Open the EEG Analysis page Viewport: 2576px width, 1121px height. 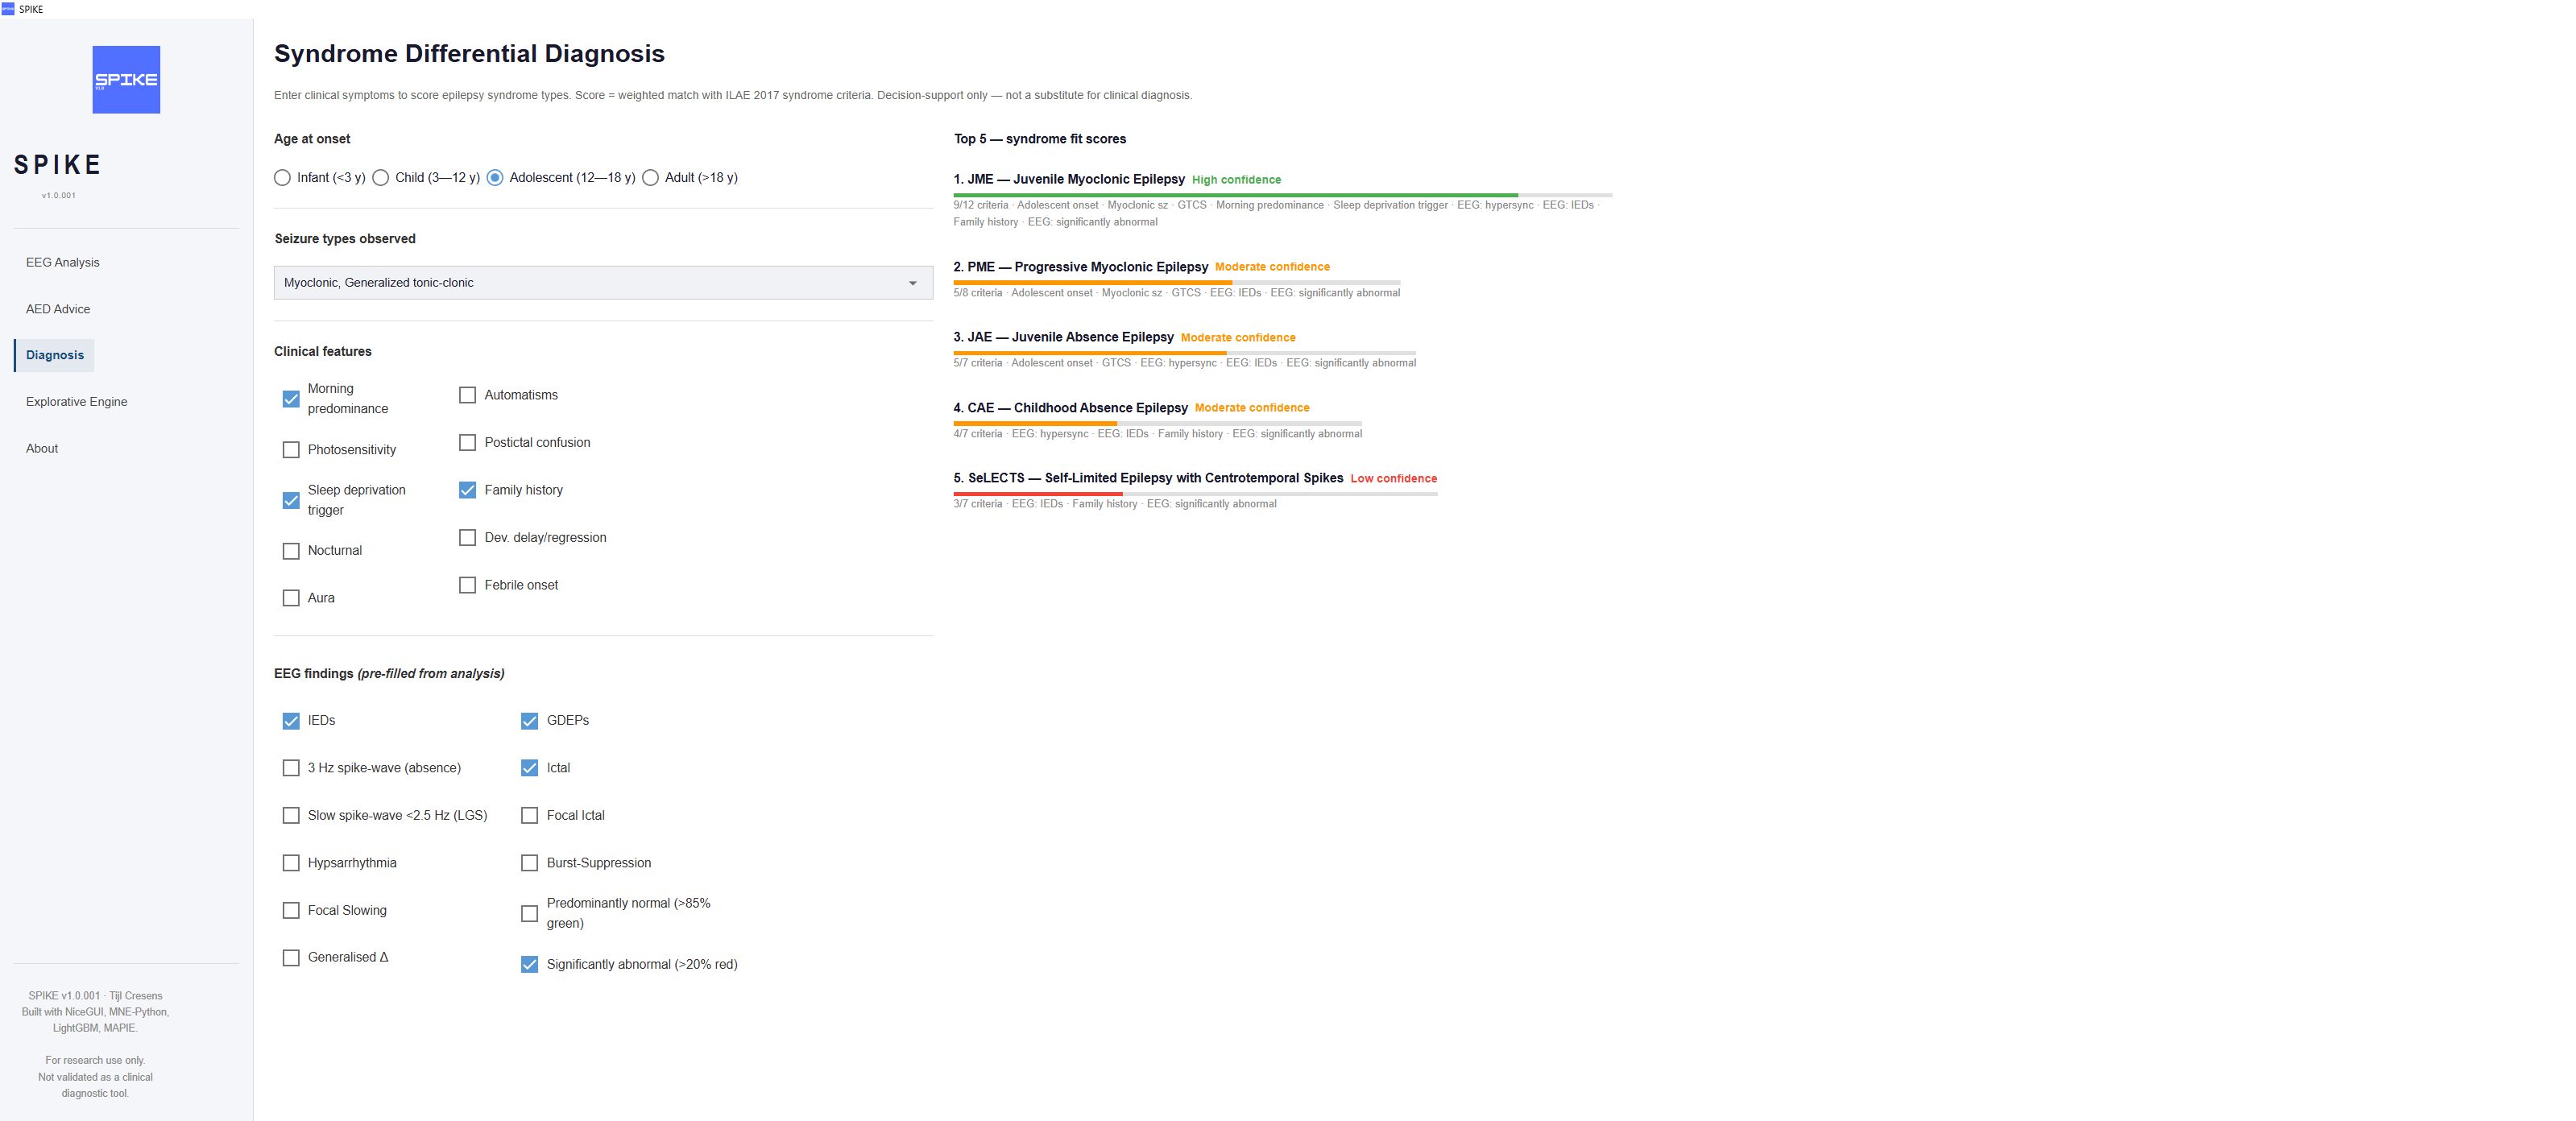click(x=62, y=262)
